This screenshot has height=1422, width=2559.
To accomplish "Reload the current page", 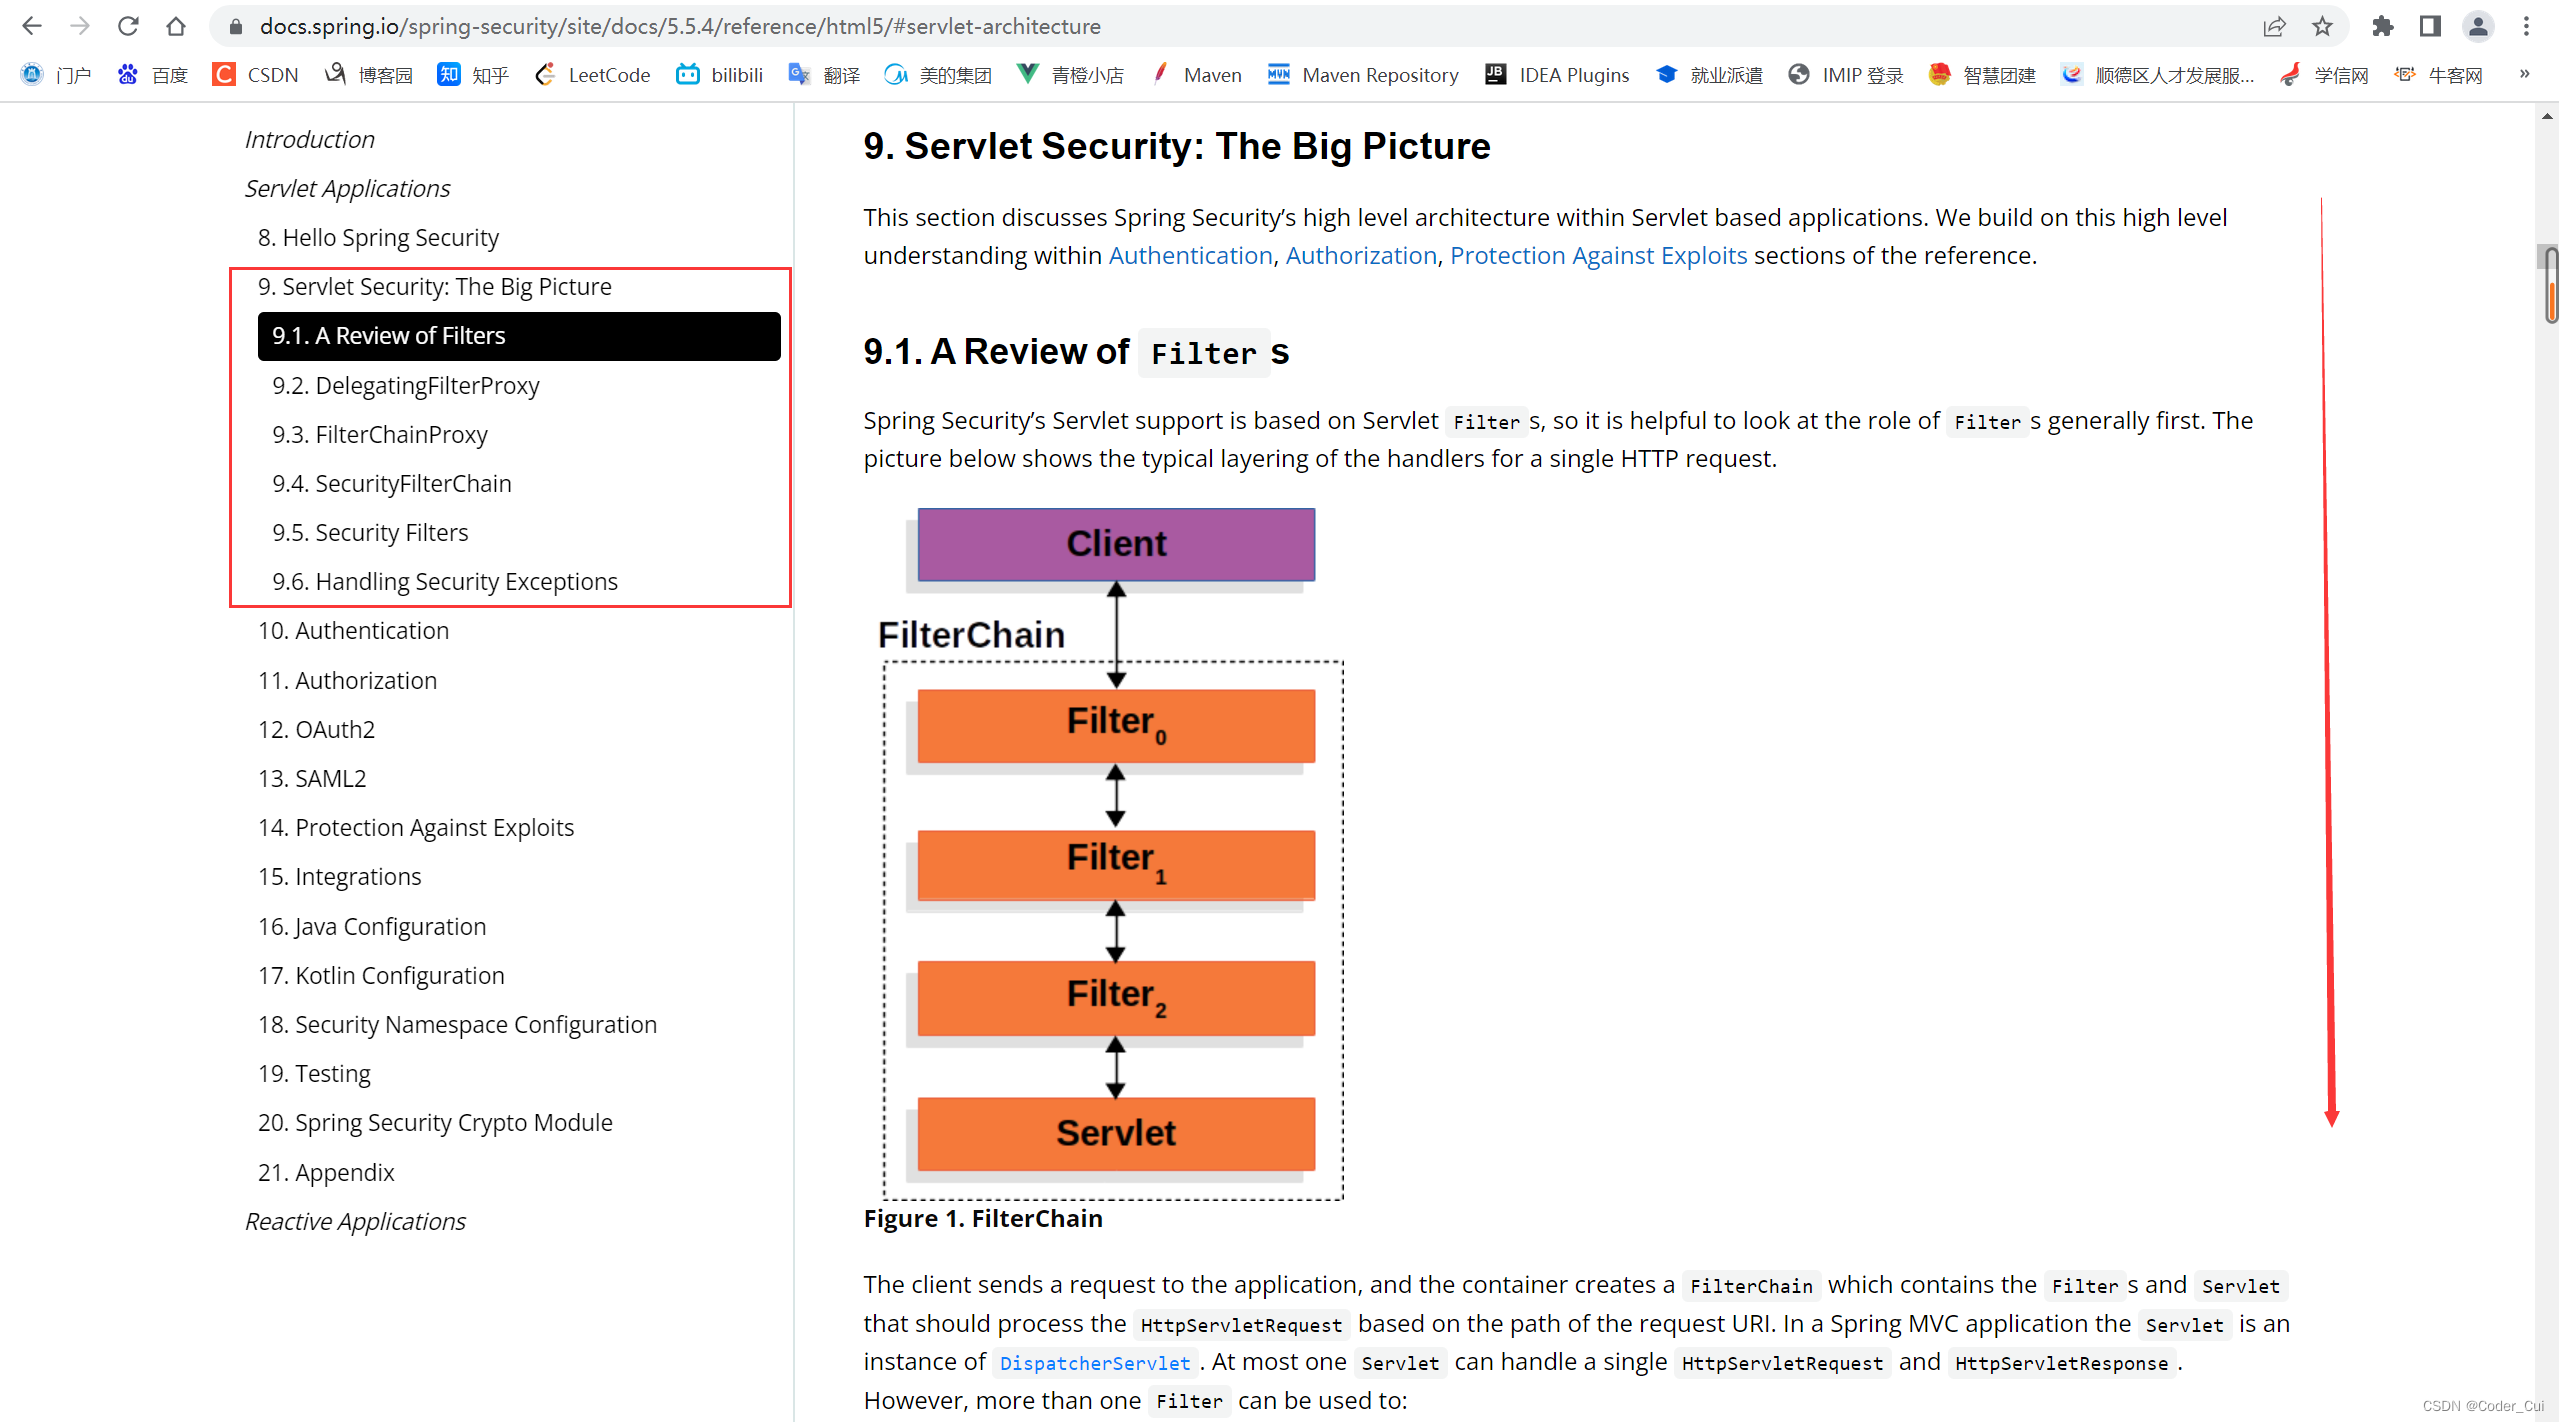I will coord(128,26).
